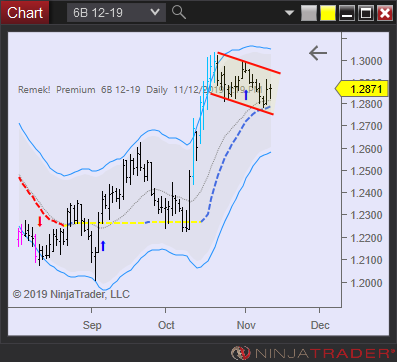
Task: Click the blue up arrow near September
Action: [x=103, y=246]
